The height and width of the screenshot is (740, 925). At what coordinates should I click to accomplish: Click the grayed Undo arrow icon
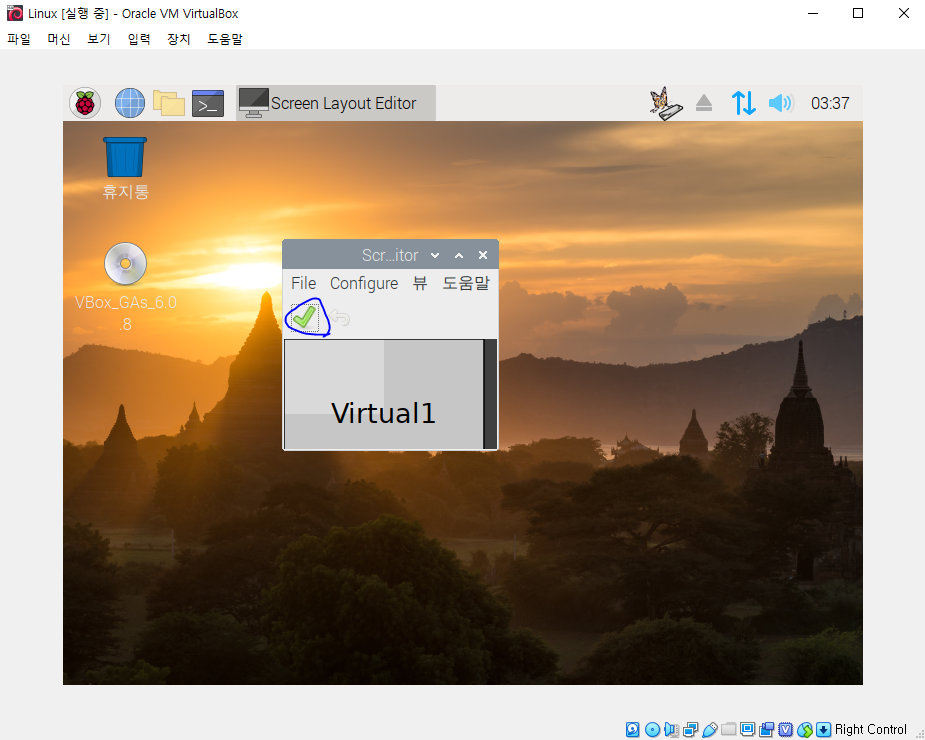coord(340,317)
